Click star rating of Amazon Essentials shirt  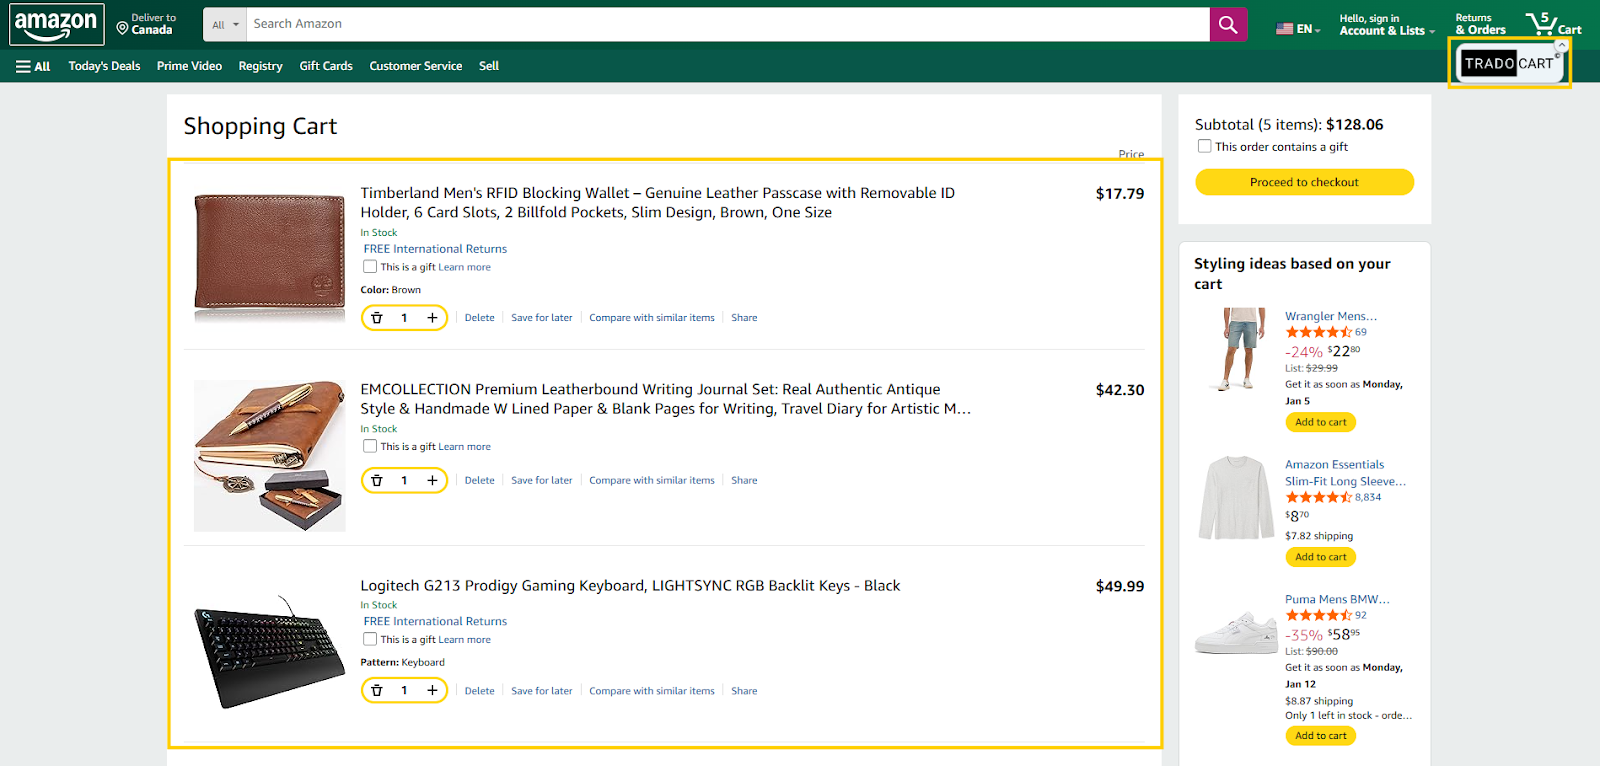[1318, 497]
